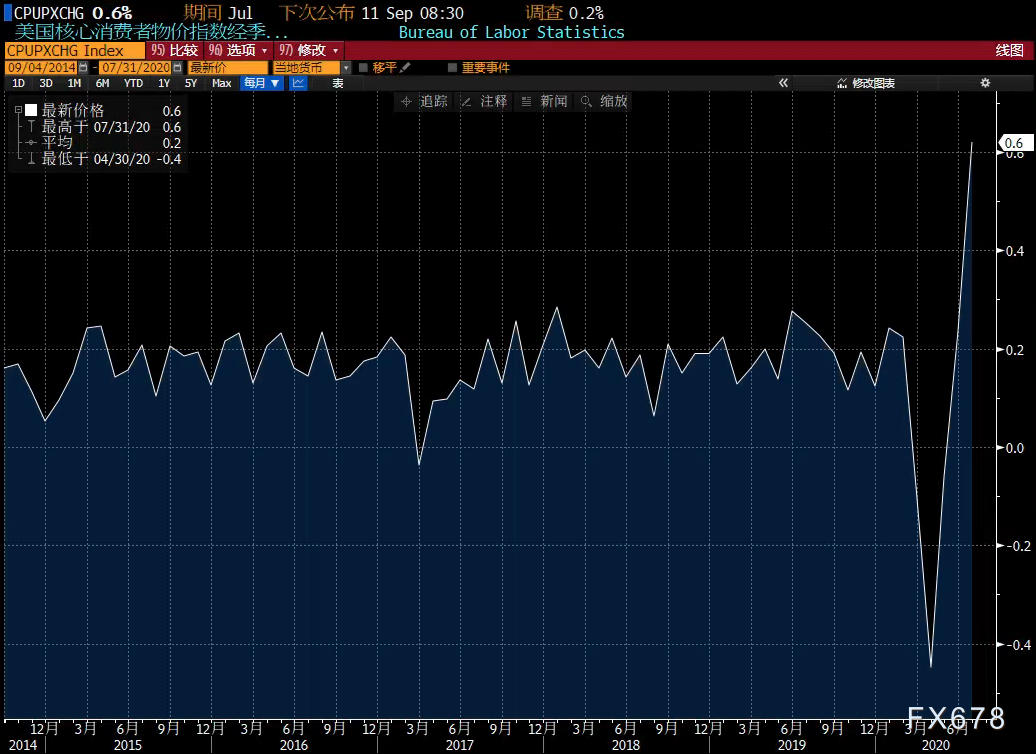The height and width of the screenshot is (754, 1036).
Task: Click the white 最新价格 series color swatch
Action: click(x=31, y=110)
